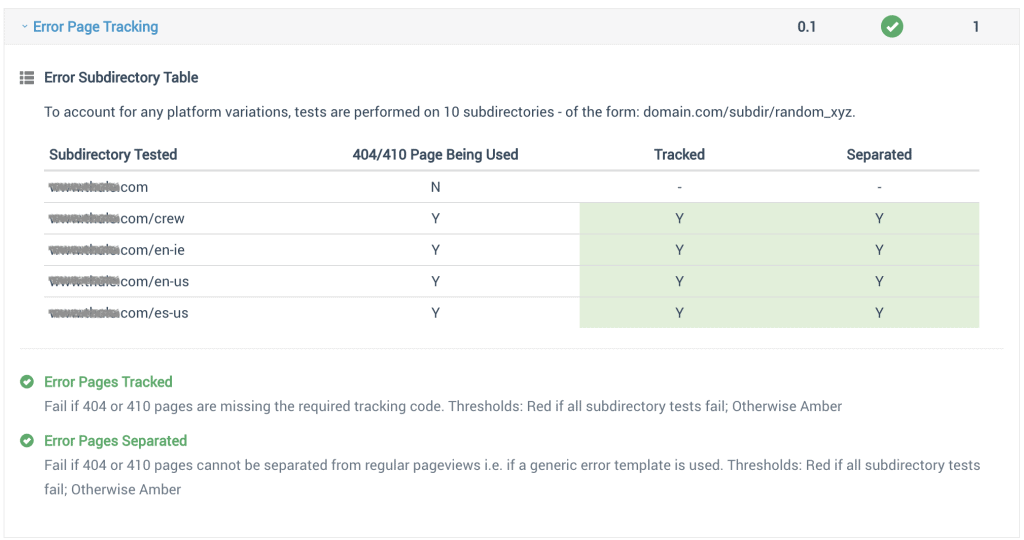
Task: Click the Subdirectory Tested column header
Action: (113, 155)
